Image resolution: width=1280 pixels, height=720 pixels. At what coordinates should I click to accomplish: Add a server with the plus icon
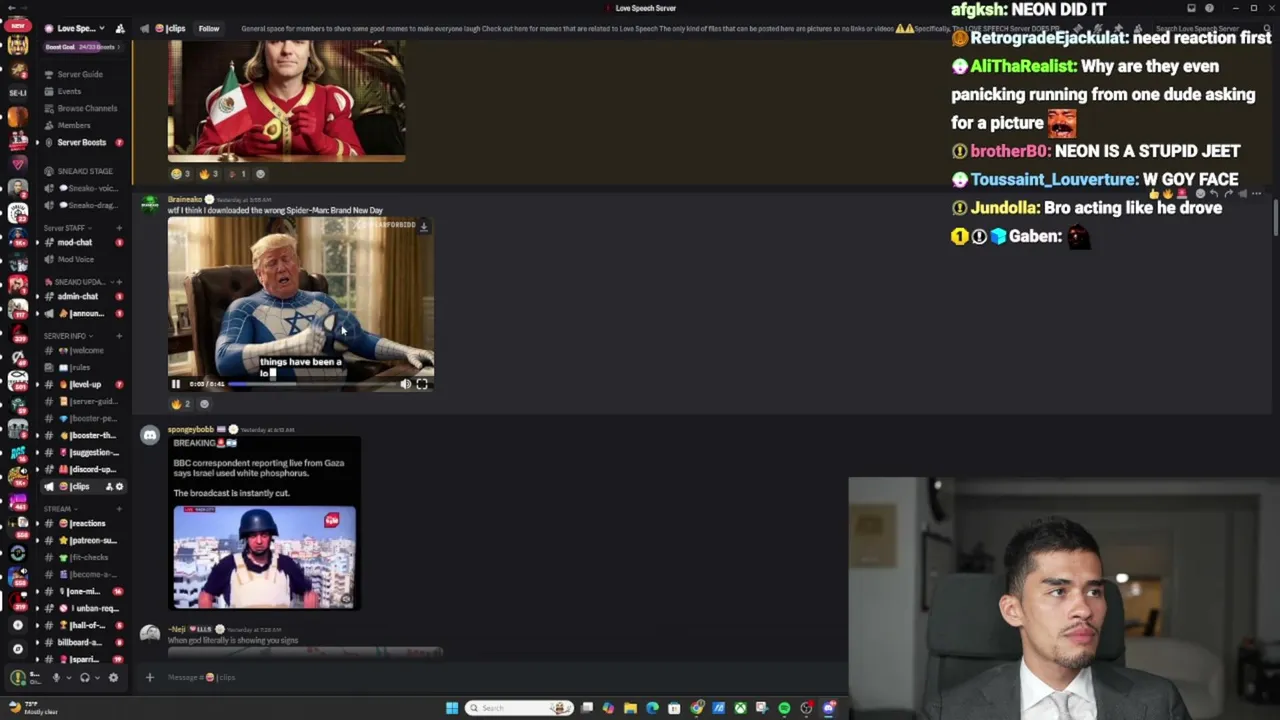pos(17,625)
